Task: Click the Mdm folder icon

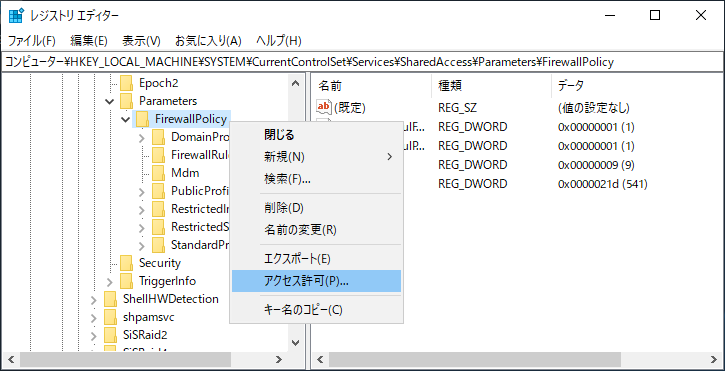Action: coord(158,173)
